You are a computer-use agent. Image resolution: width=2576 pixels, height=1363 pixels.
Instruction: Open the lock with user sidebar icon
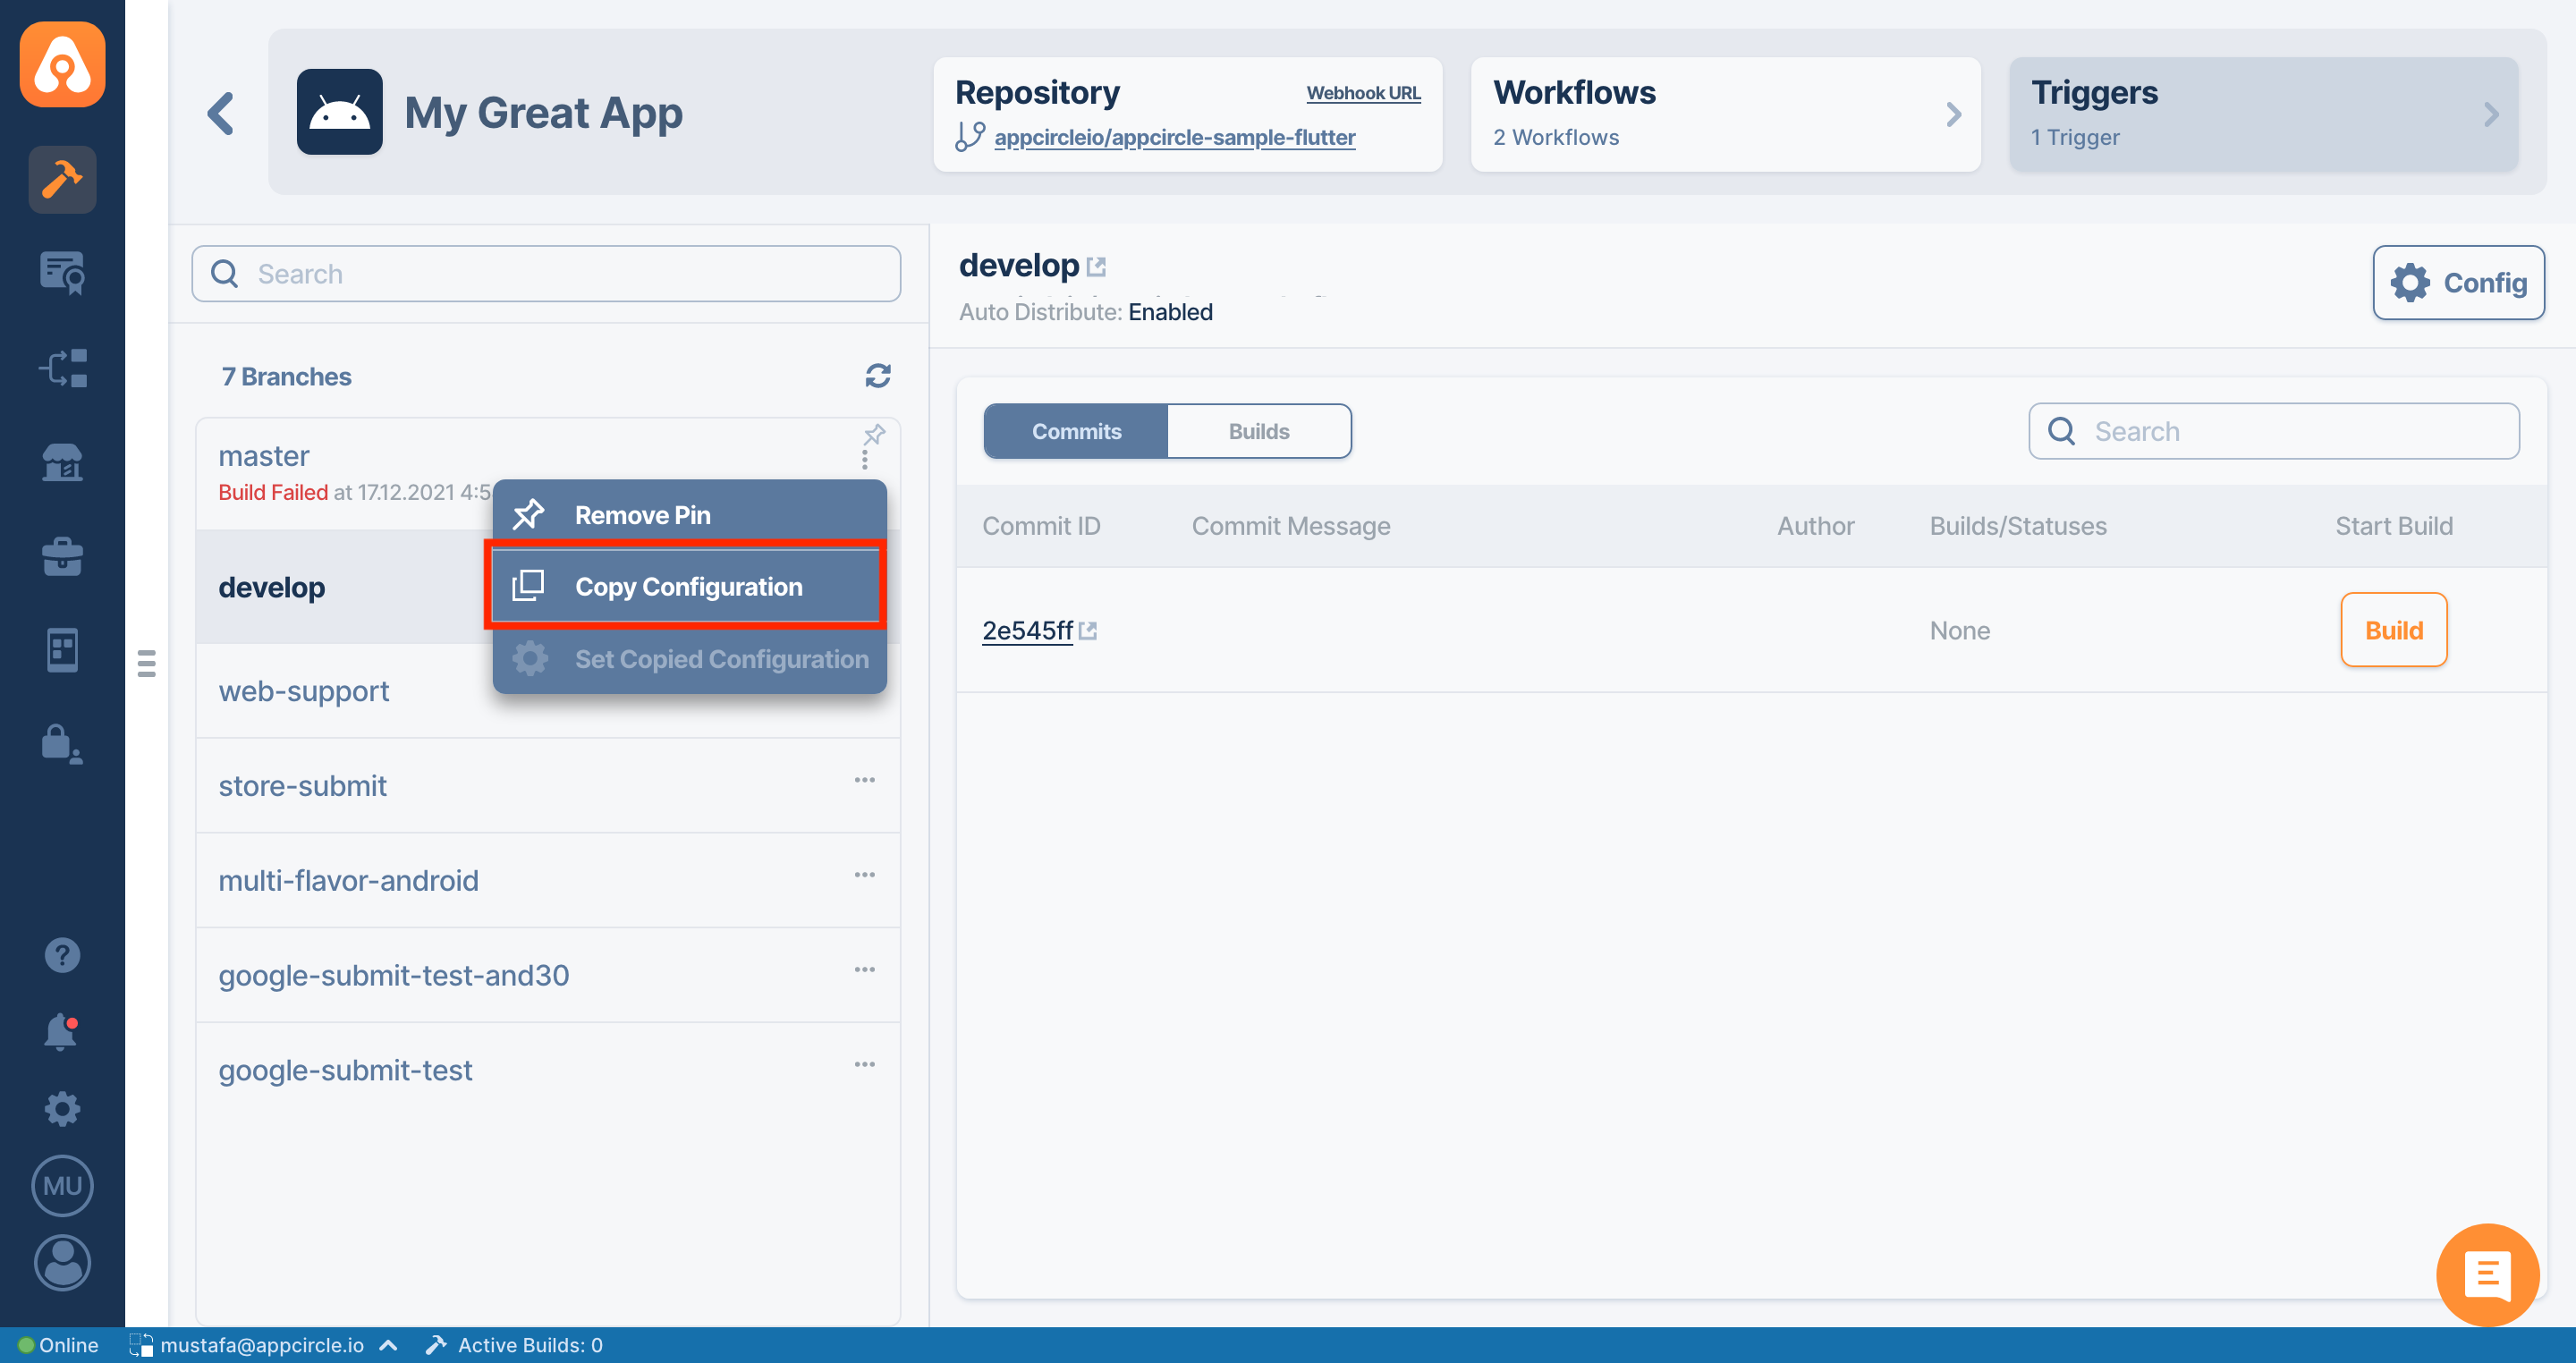click(x=62, y=744)
